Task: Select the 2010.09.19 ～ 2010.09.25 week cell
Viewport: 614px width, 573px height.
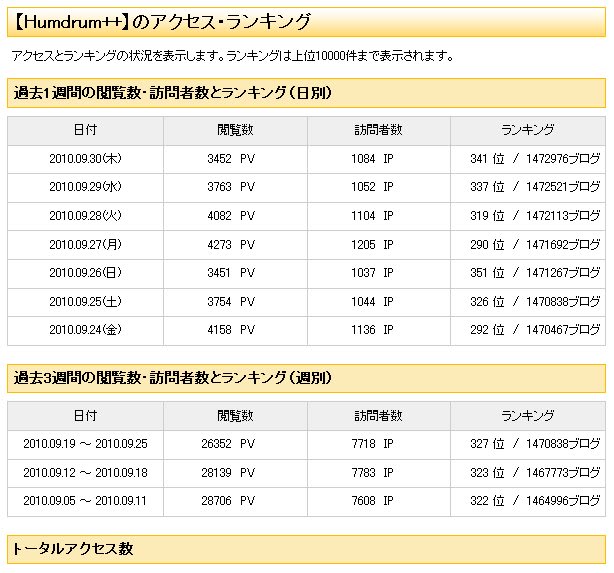Action: [x=85, y=445]
